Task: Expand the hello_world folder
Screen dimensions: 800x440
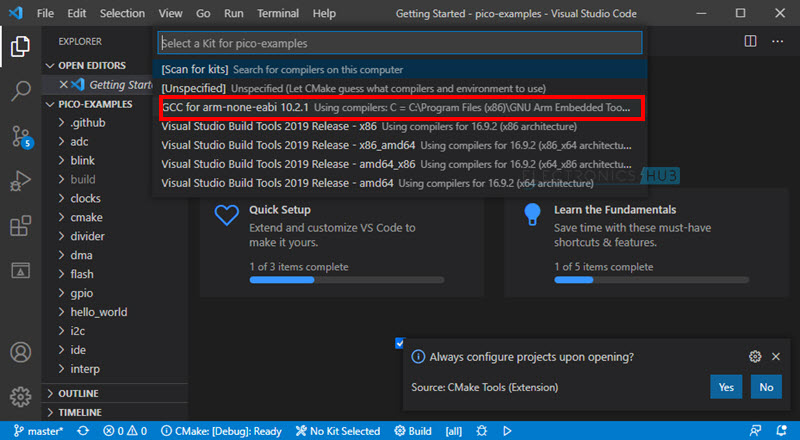Action: pyautogui.click(x=98, y=312)
